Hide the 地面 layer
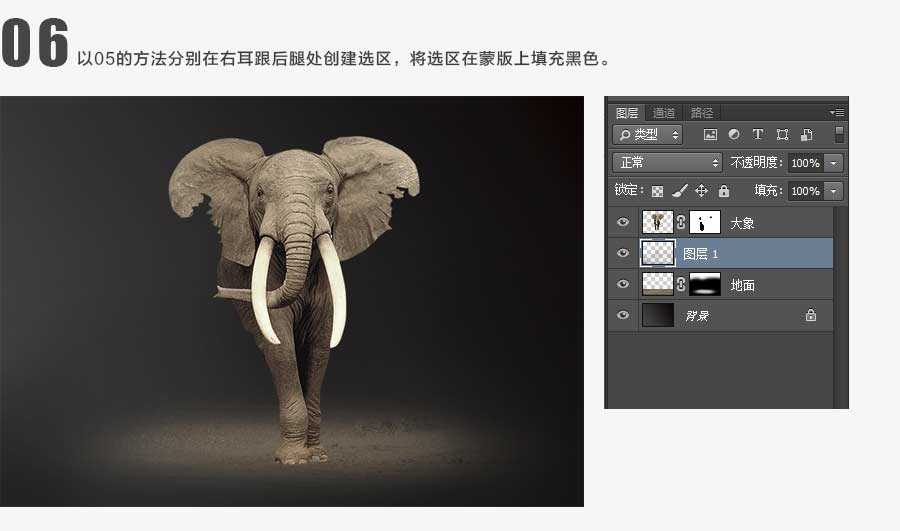 (623, 284)
